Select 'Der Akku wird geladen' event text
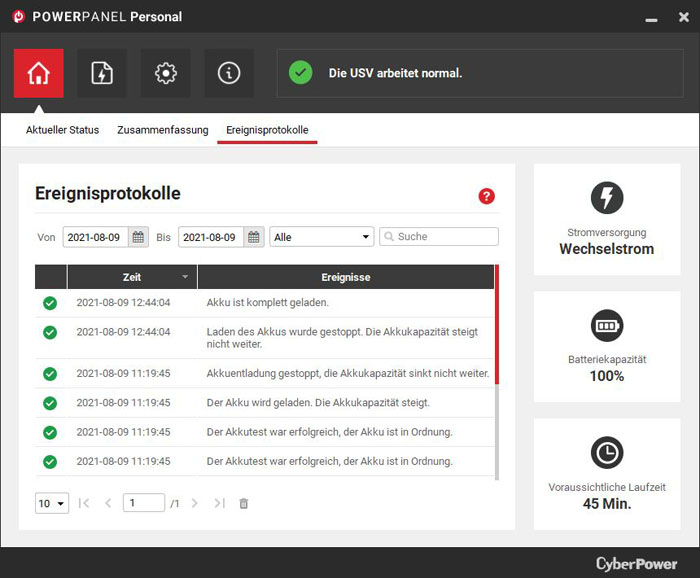The width and height of the screenshot is (700, 578). coord(318,403)
